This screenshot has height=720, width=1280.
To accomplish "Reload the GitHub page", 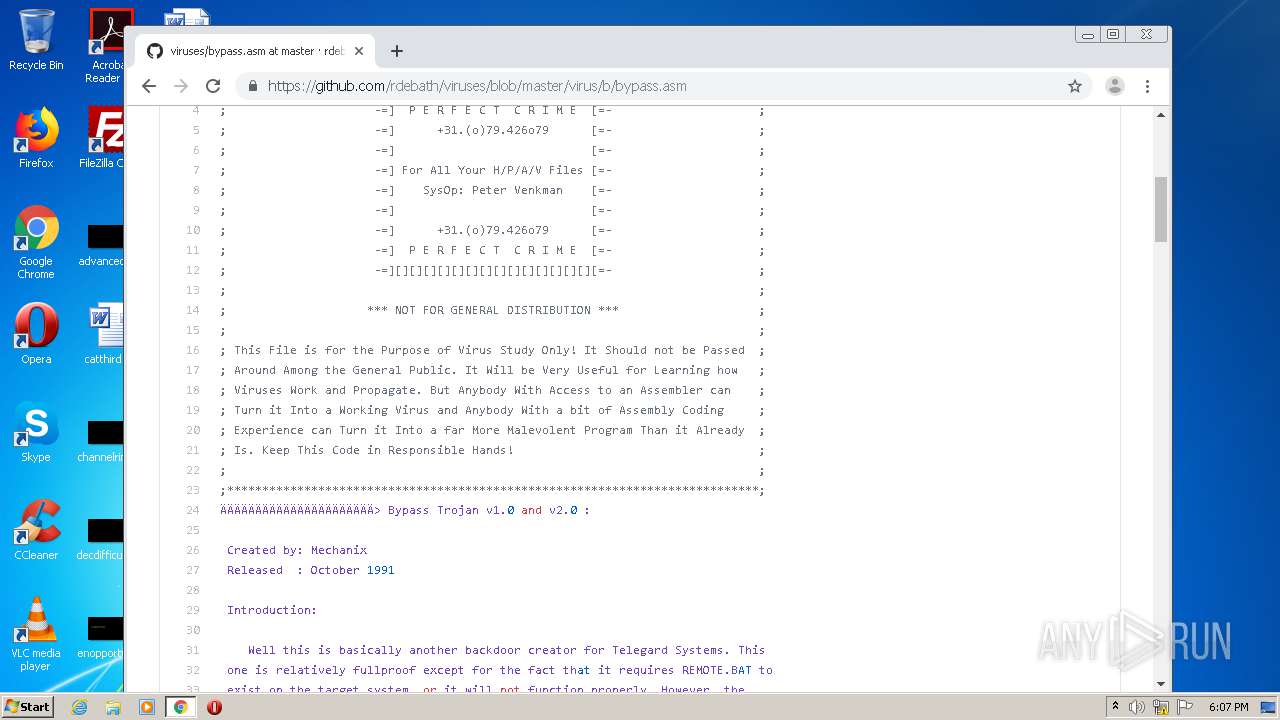I will pos(213,86).
